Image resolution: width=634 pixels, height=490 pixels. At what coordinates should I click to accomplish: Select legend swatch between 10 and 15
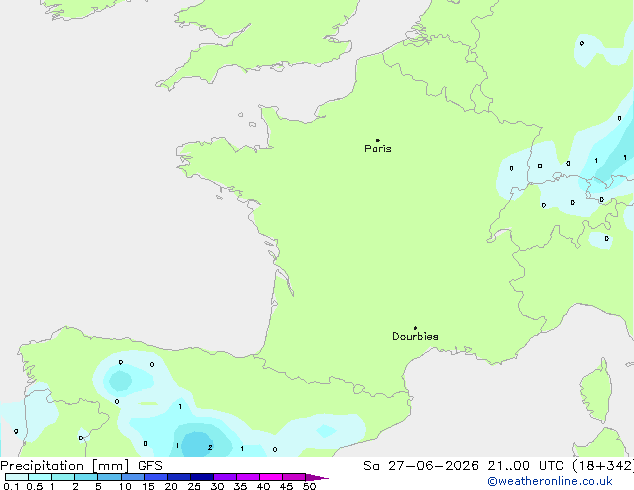(x=133, y=477)
